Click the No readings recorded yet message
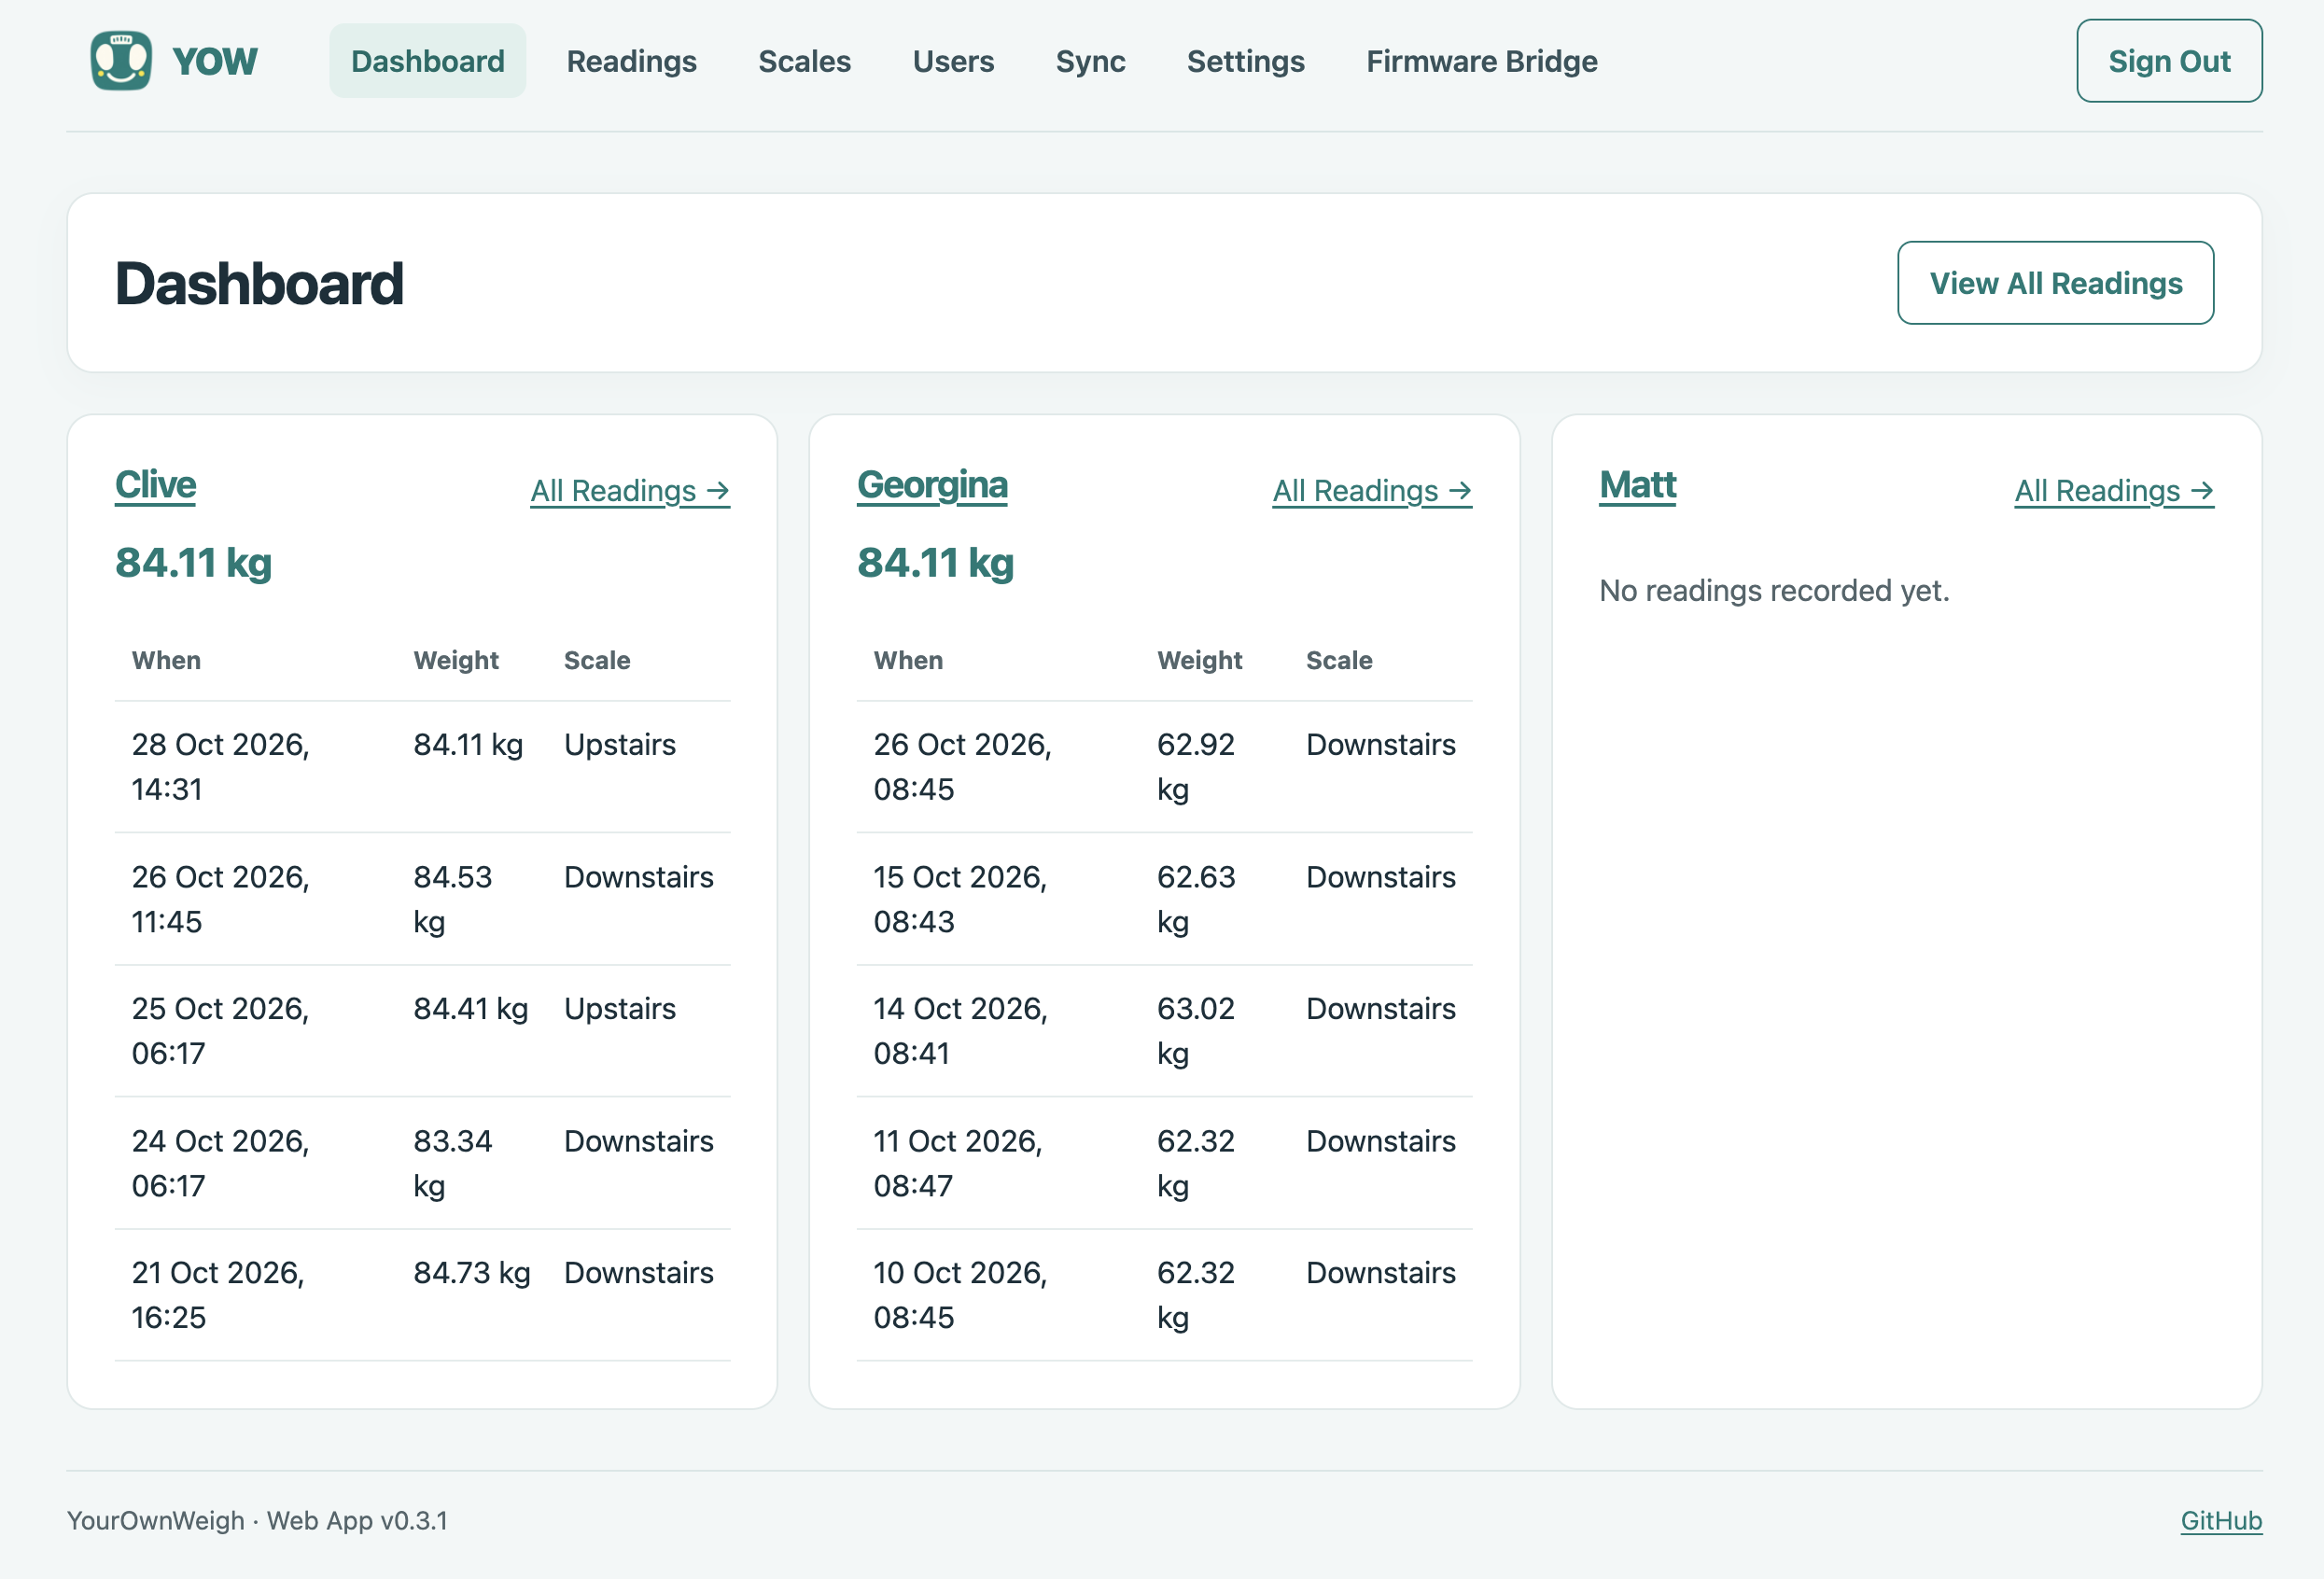Image resolution: width=2324 pixels, height=1579 pixels. pyautogui.click(x=1774, y=590)
